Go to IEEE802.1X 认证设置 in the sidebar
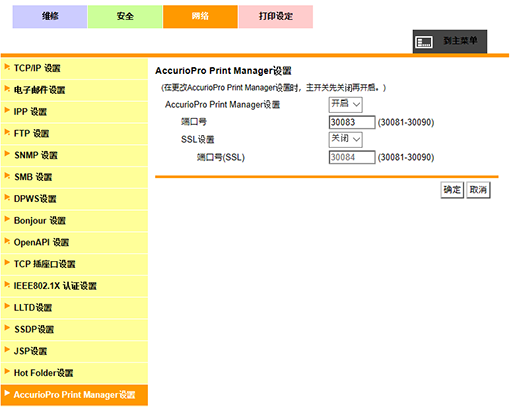 74,286
